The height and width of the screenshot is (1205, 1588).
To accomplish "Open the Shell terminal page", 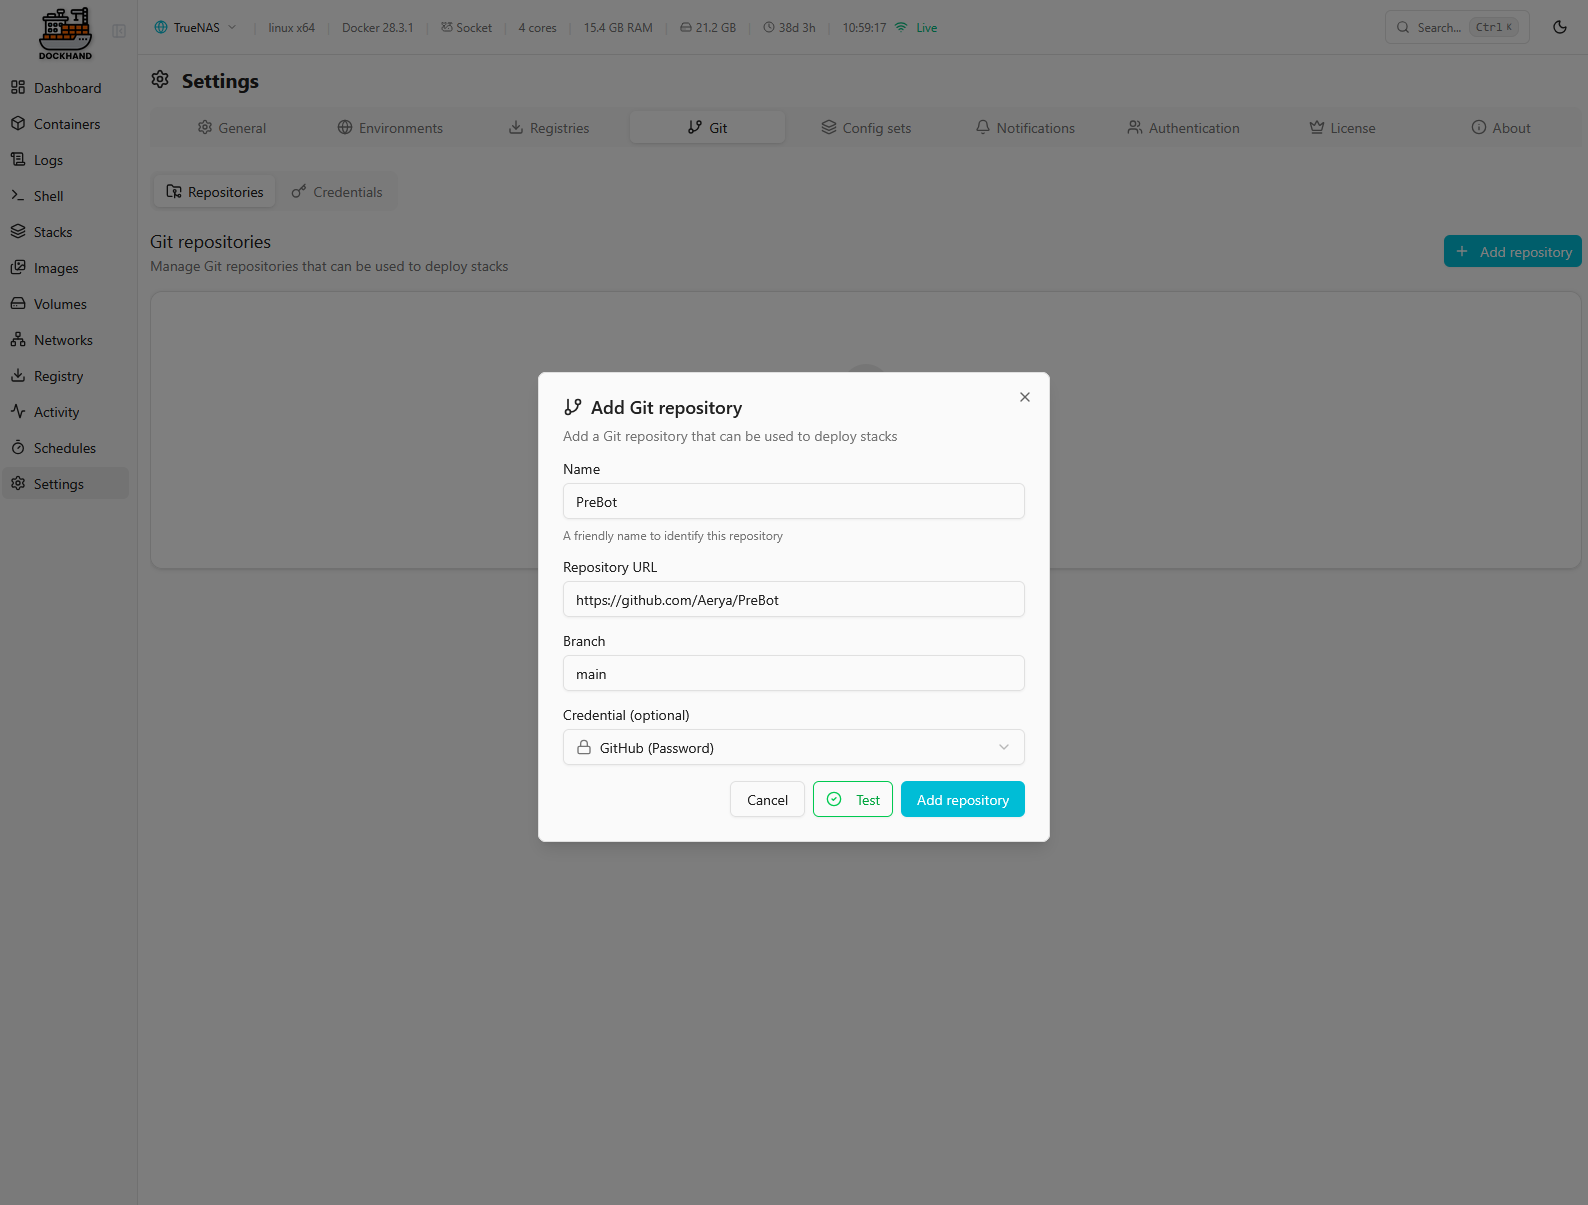I will click(x=48, y=196).
